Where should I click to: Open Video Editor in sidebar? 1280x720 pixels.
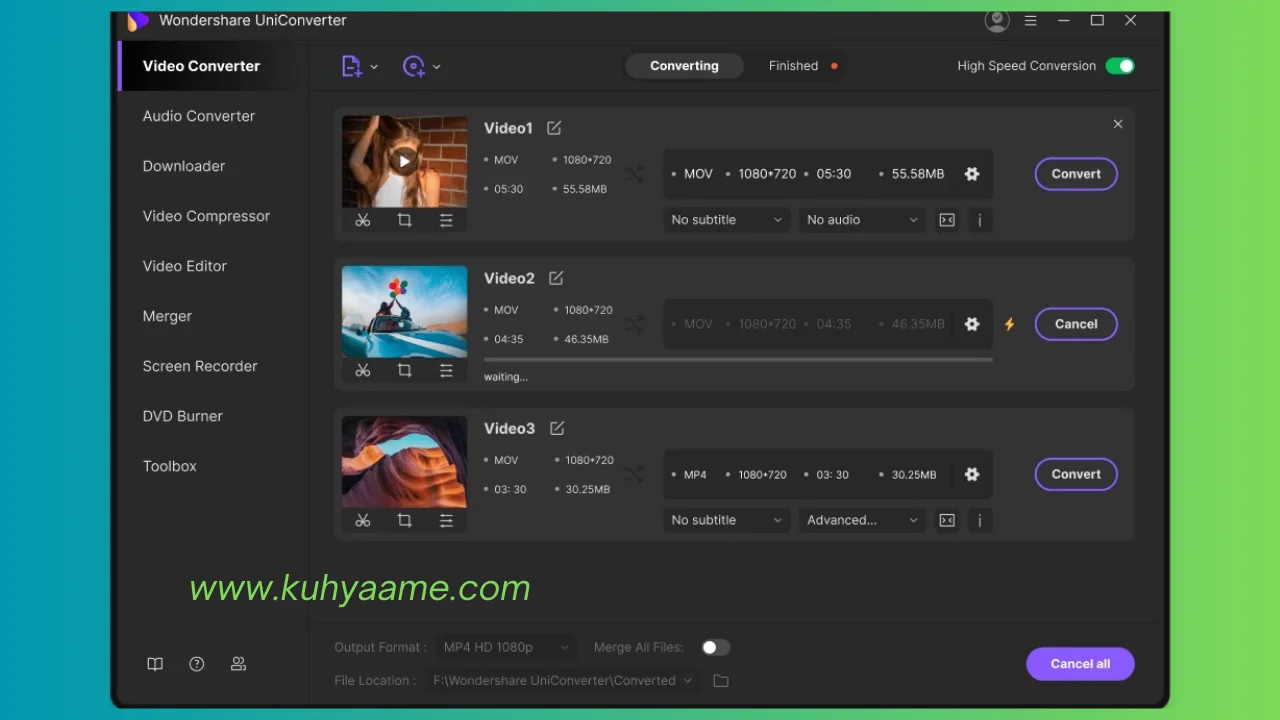click(x=185, y=266)
